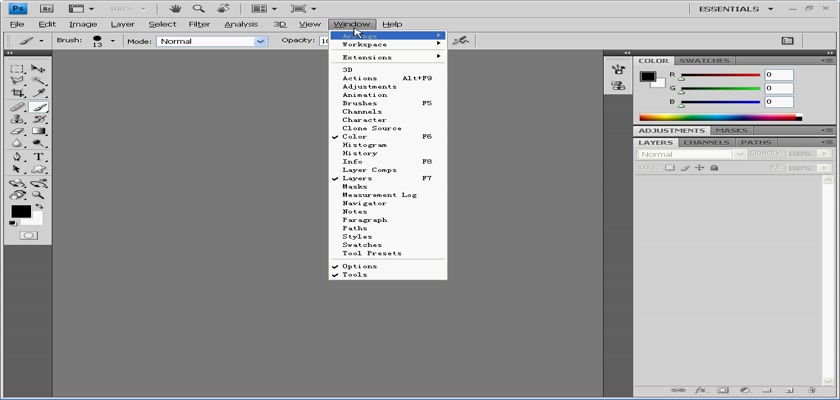Open the Image menu
The height and width of the screenshot is (400, 840).
[83, 24]
